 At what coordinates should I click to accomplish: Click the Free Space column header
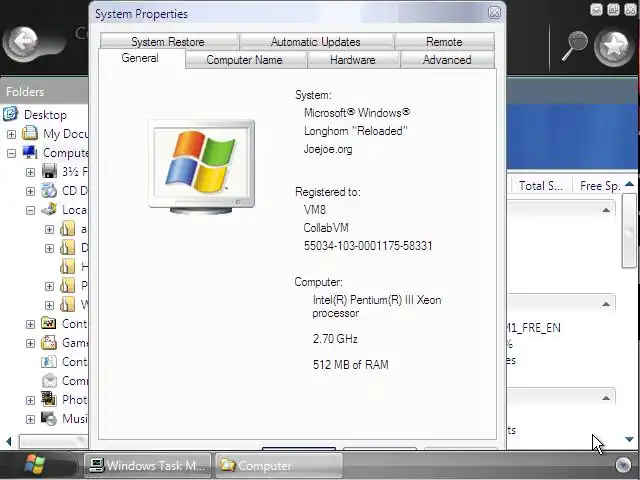(600, 186)
